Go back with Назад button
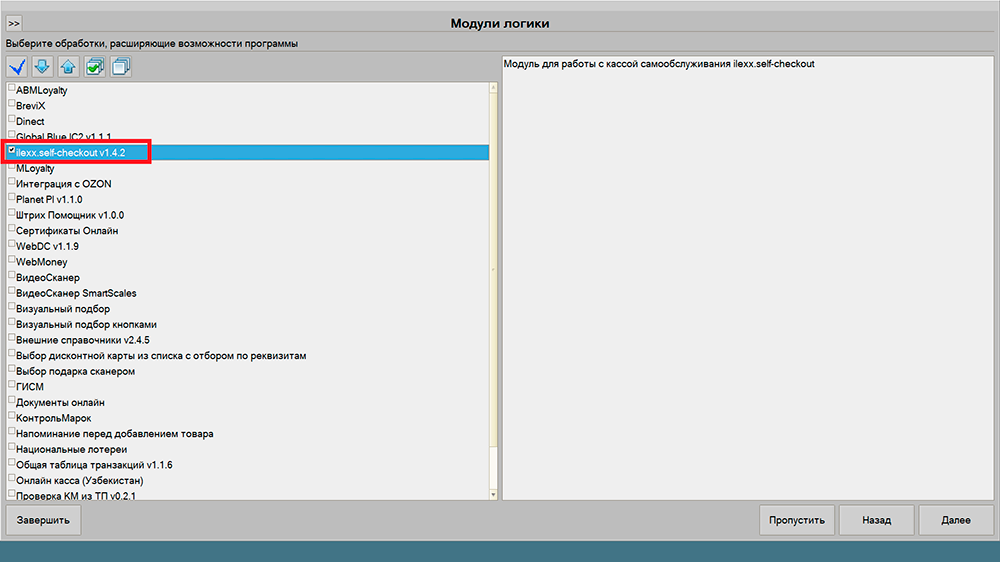This screenshot has width=1000, height=562. pyautogui.click(x=877, y=521)
